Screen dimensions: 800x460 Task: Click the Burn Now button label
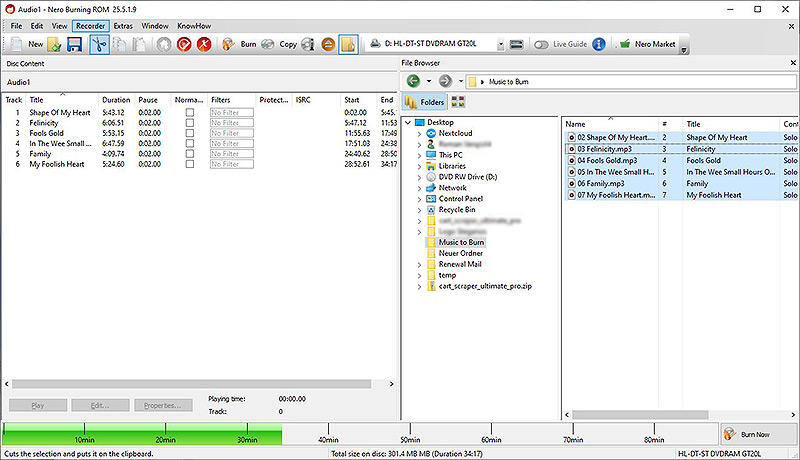755,435
